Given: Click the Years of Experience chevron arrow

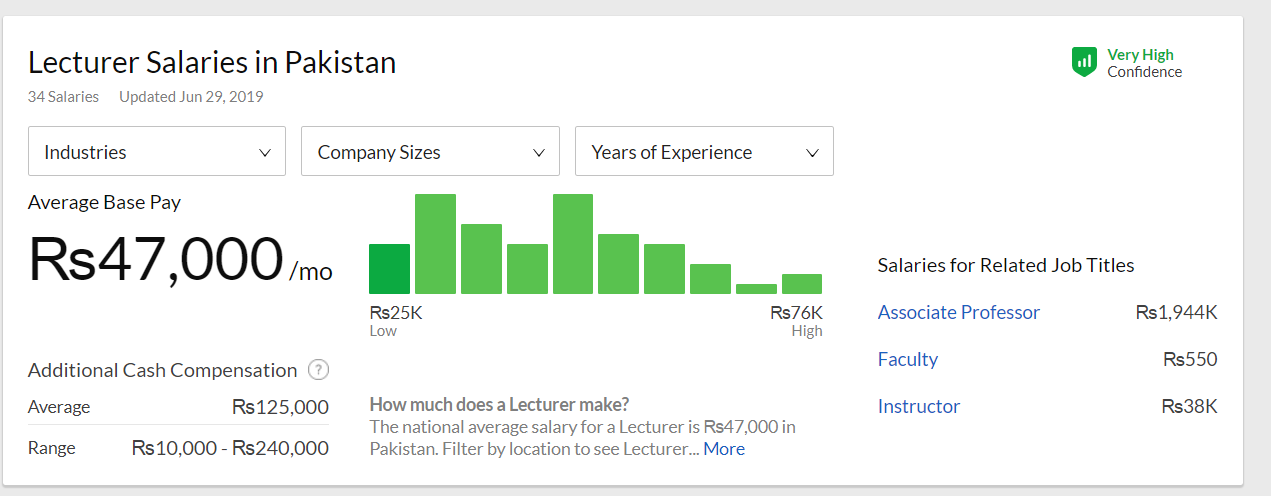Looking at the screenshot, I should 812,153.
